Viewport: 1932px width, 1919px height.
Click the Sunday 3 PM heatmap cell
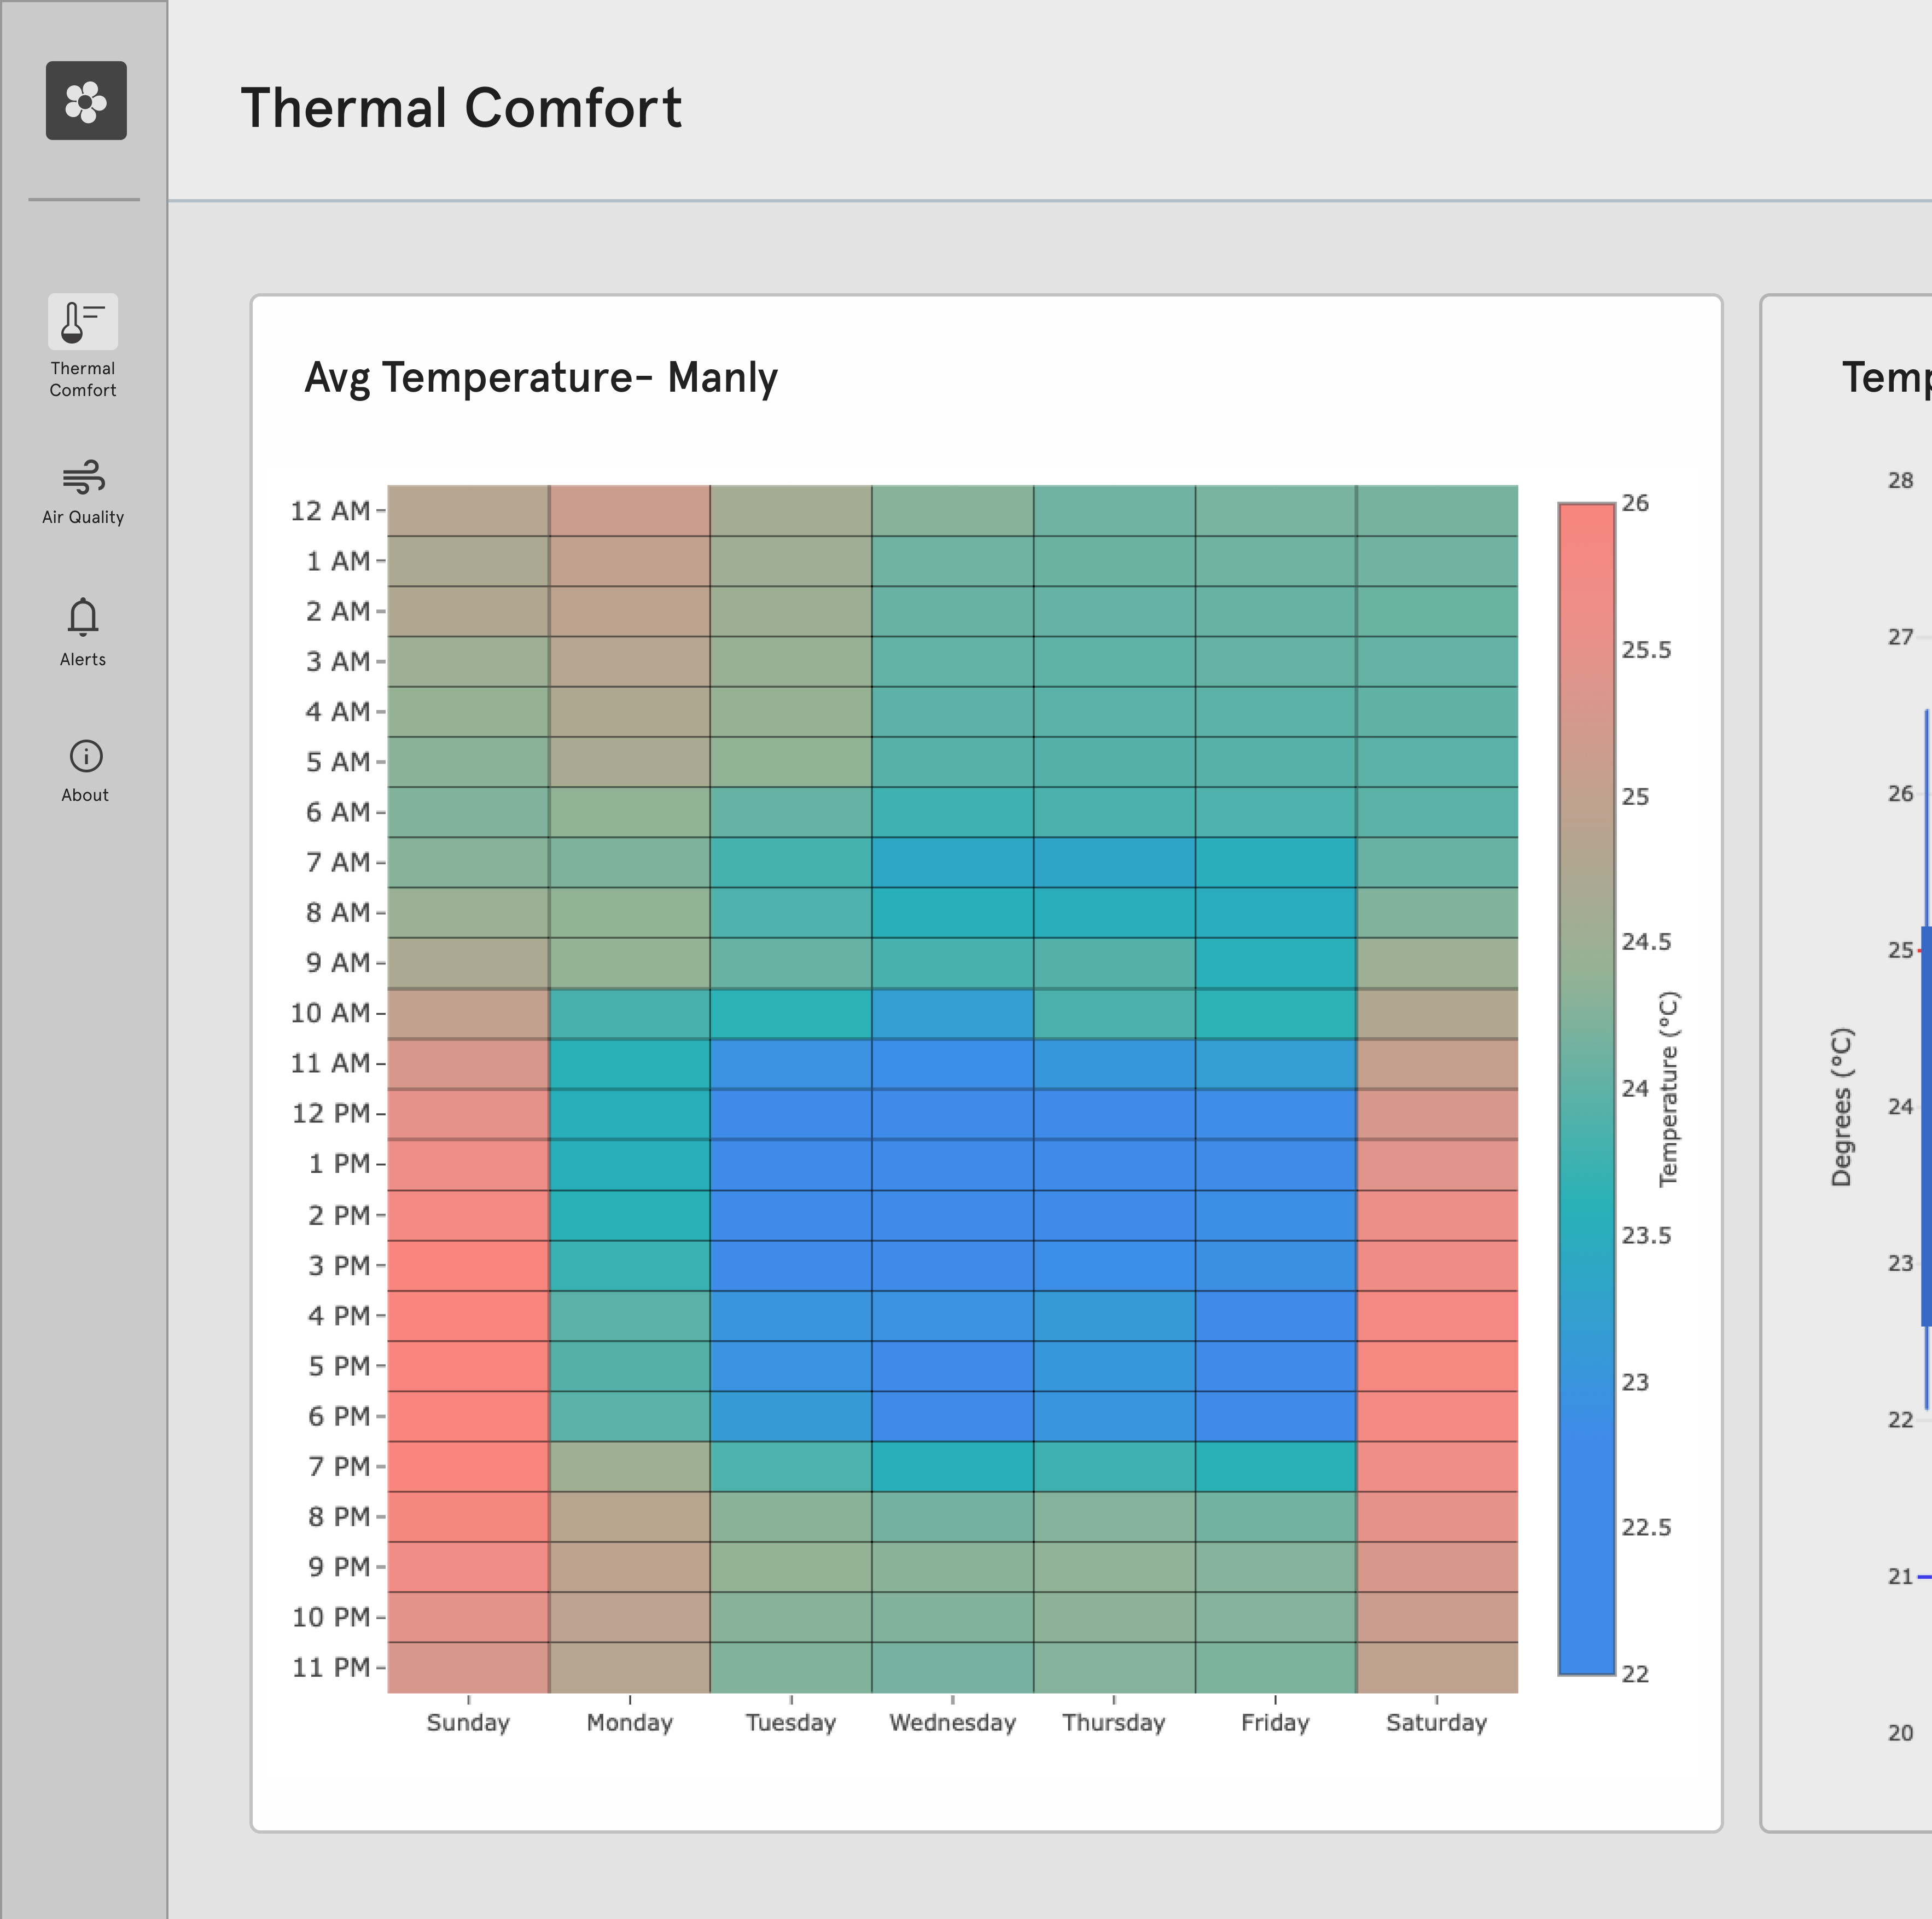(468, 1265)
